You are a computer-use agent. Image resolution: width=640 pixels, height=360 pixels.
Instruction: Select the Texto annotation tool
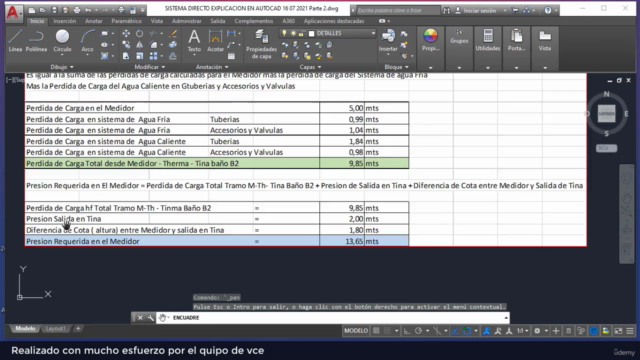194,41
